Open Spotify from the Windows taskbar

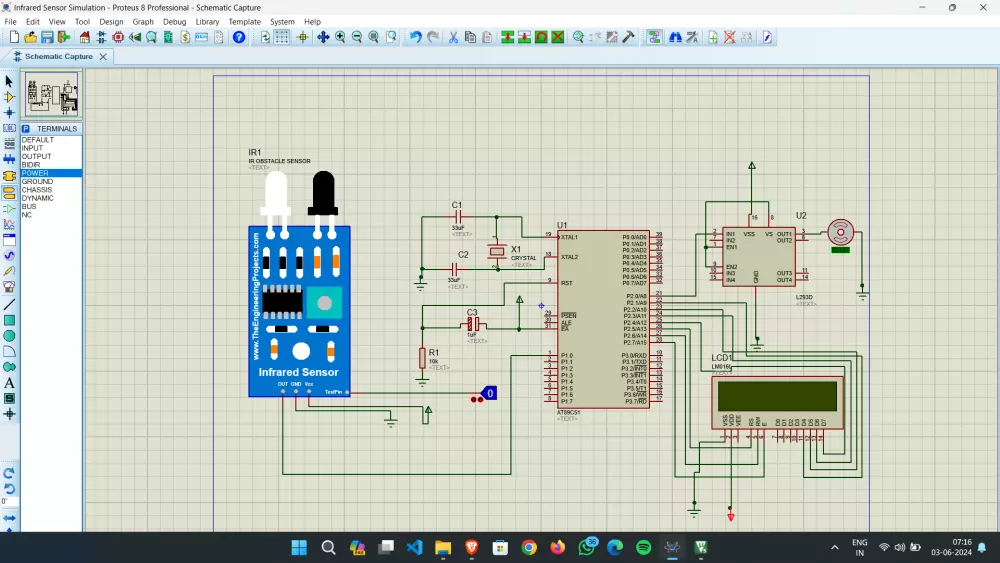[643, 547]
